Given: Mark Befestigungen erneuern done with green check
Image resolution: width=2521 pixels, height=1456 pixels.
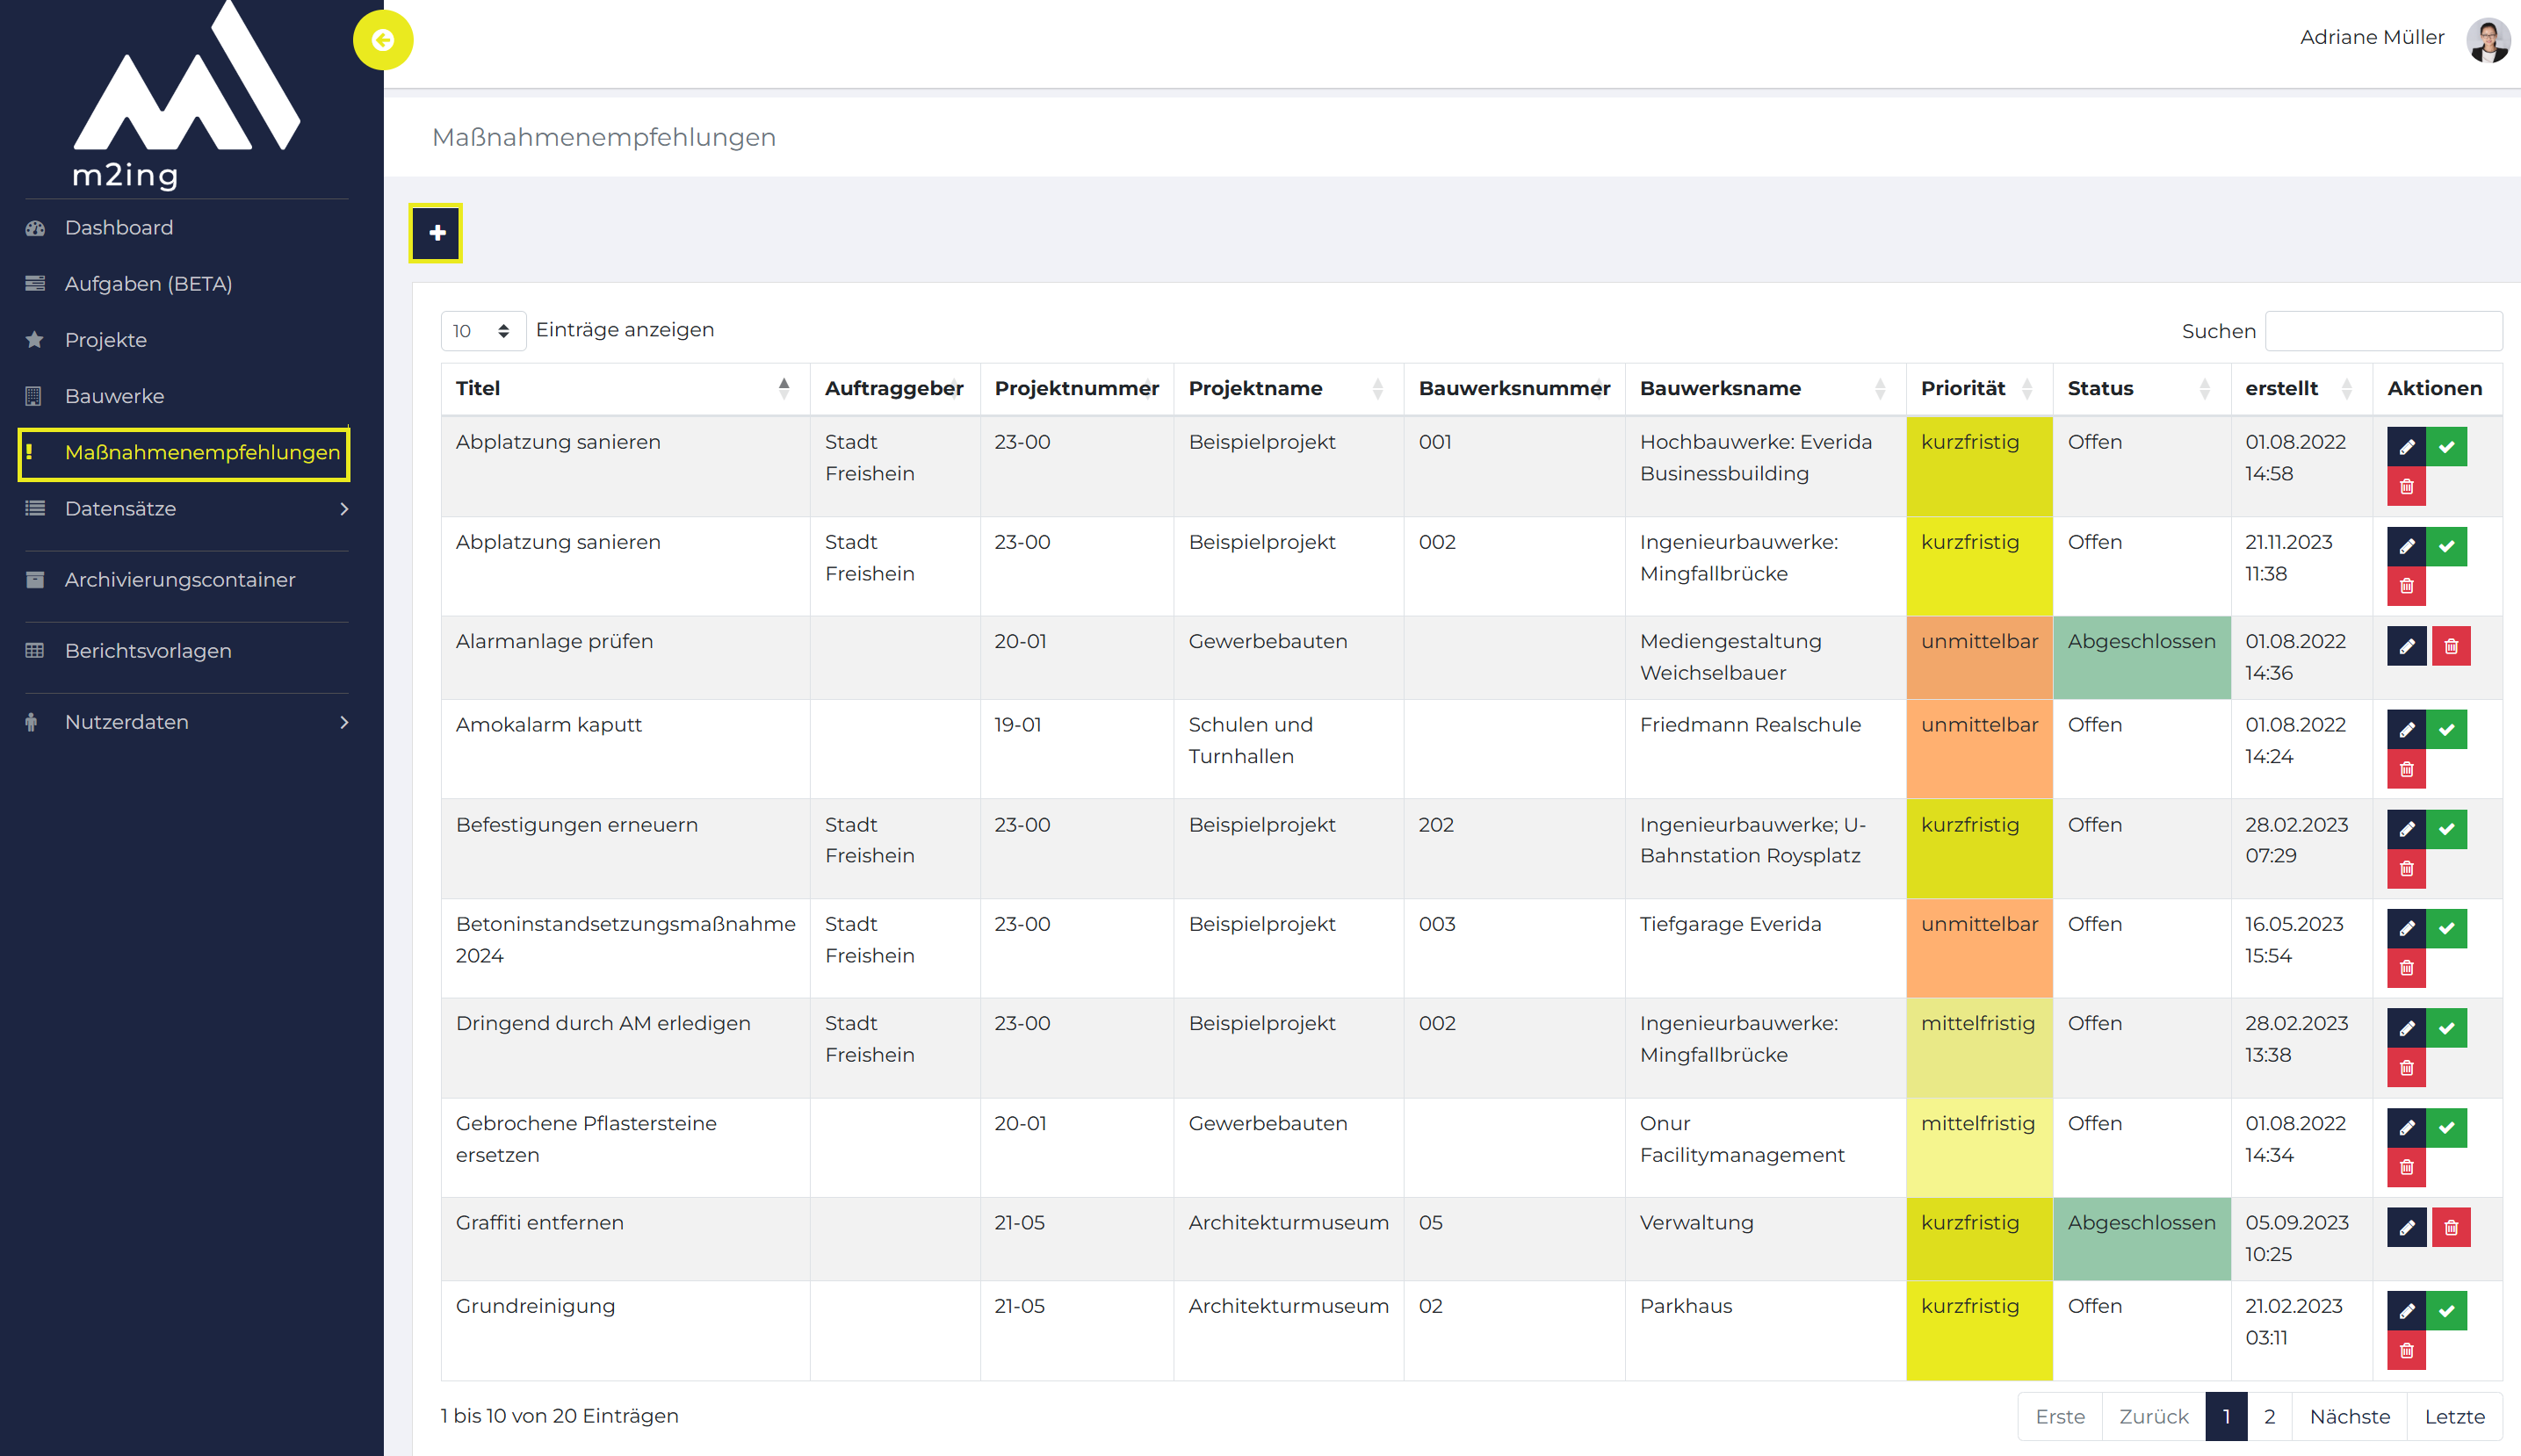Looking at the screenshot, I should (2446, 829).
